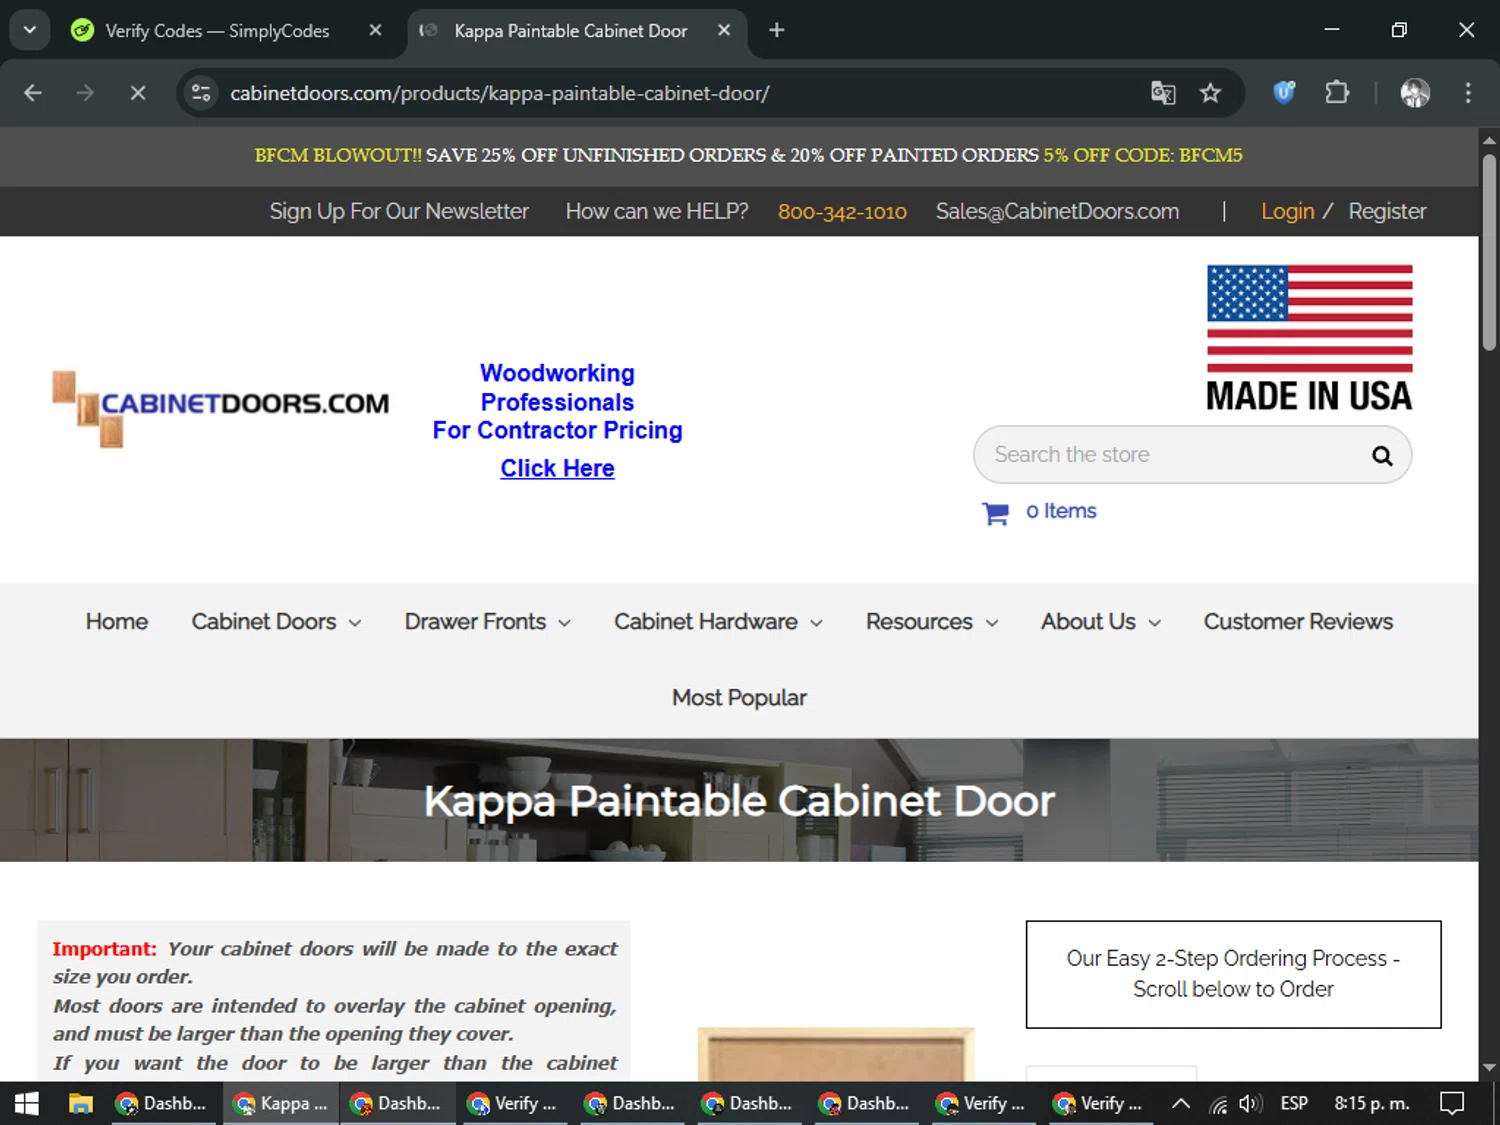Click the CabinetDoors.com logo

click(220, 408)
